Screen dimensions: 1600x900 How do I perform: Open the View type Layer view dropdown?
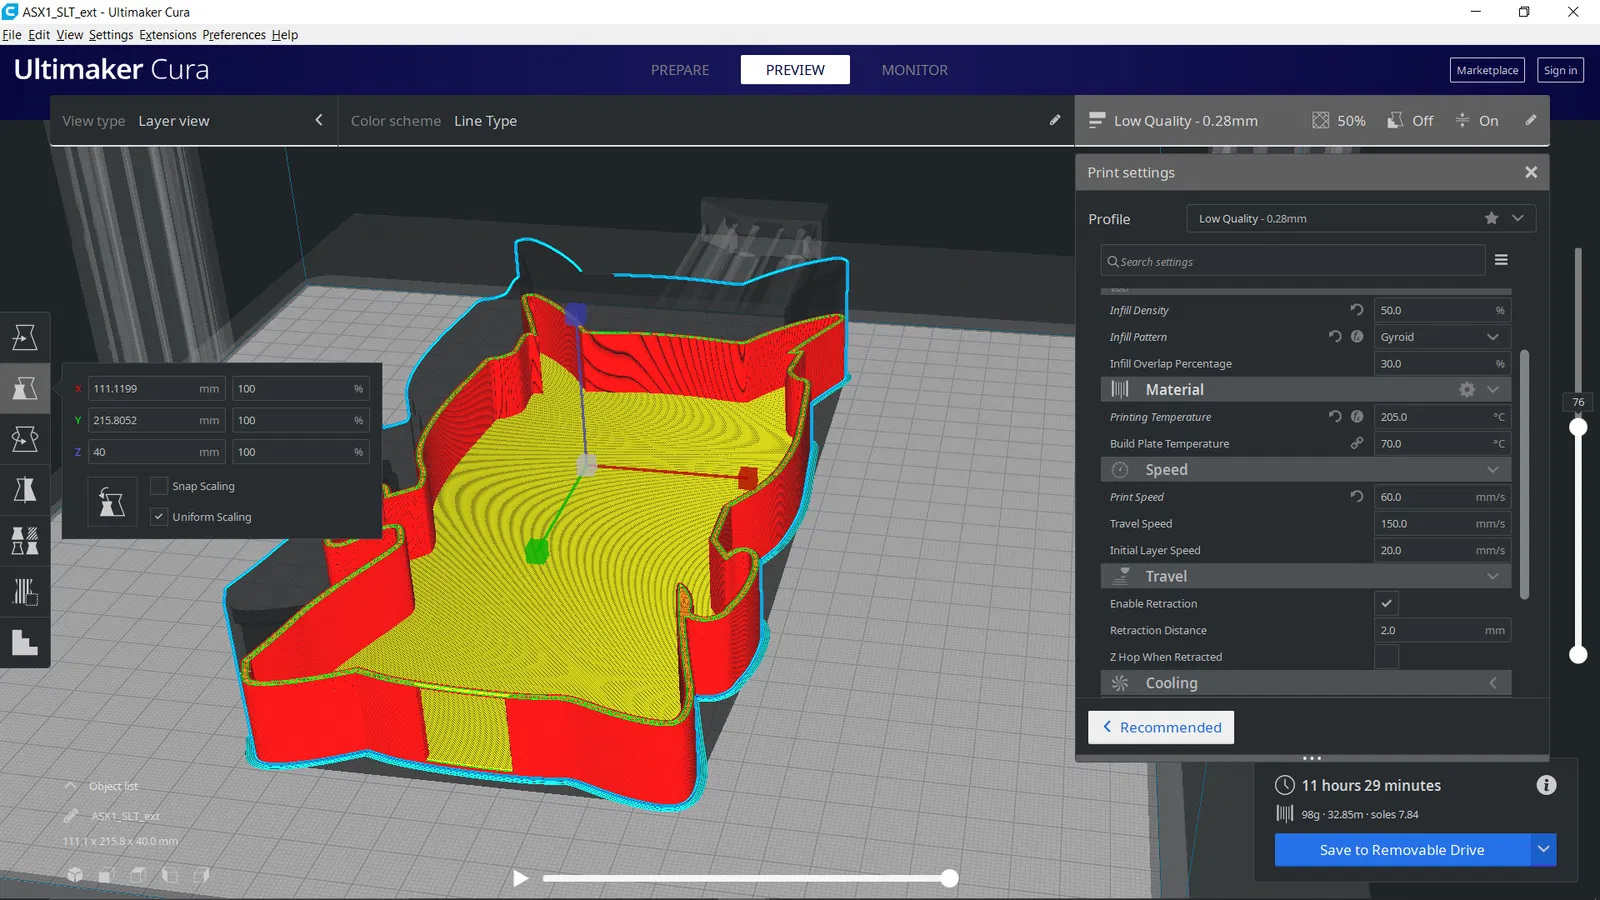194,121
